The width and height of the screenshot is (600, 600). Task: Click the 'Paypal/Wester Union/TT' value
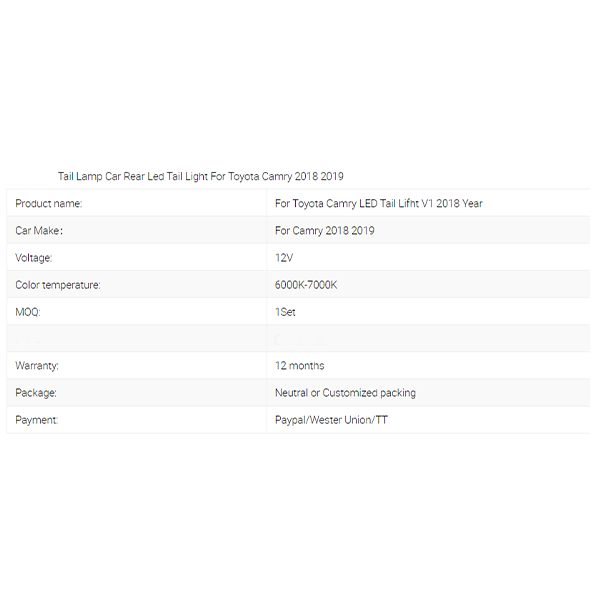coord(331,420)
